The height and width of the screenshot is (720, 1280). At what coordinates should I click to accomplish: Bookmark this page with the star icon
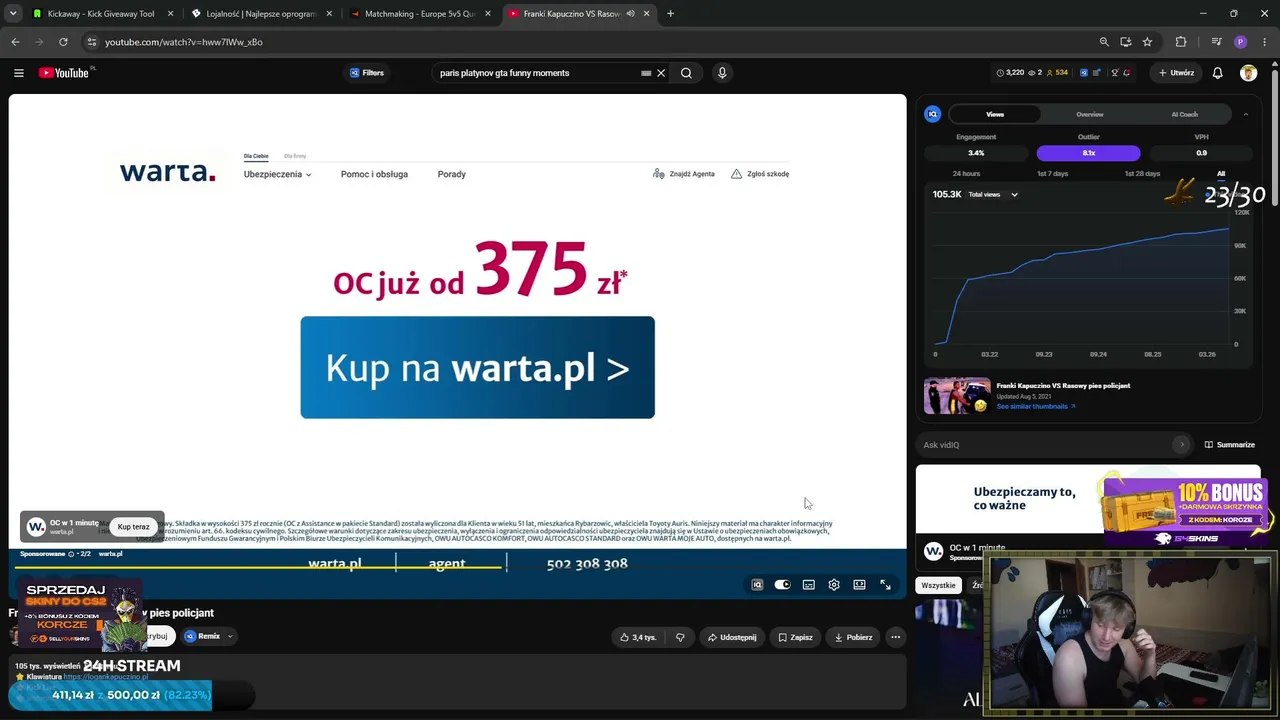1147,42
